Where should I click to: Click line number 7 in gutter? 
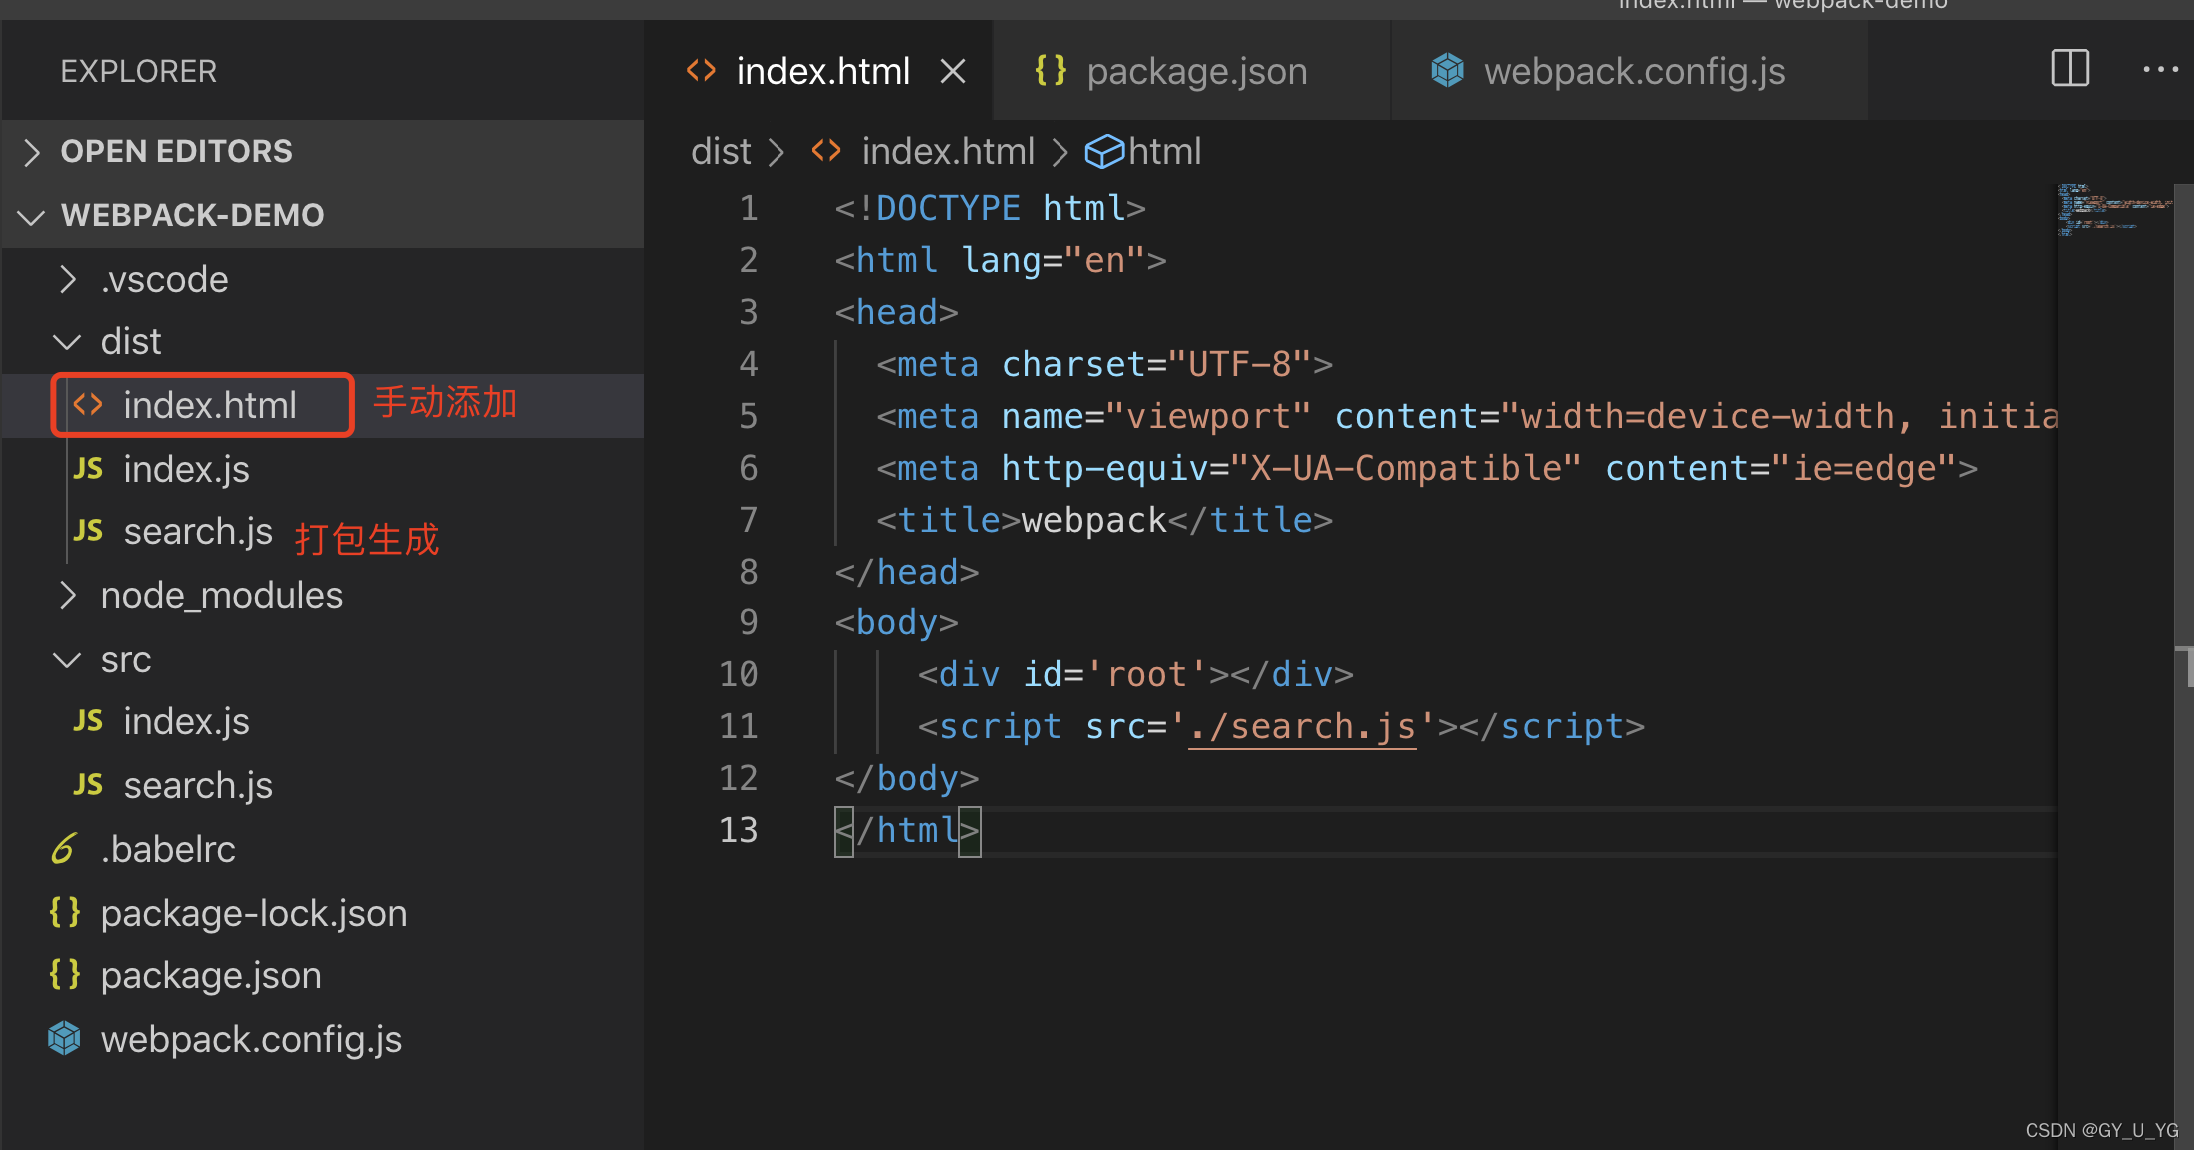[749, 520]
